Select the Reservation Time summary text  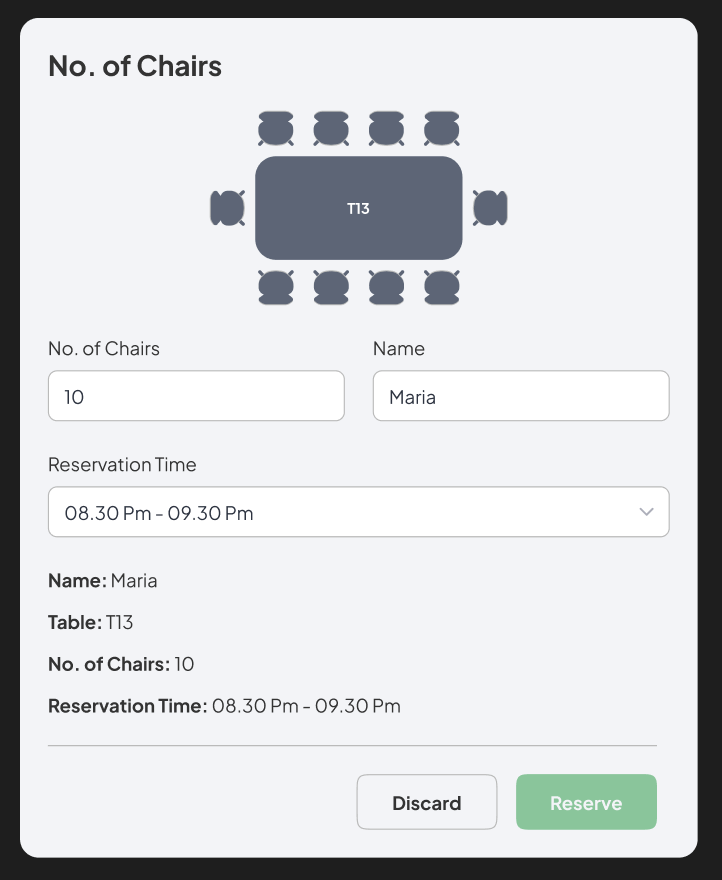pyautogui.click(x=223, y=705)
